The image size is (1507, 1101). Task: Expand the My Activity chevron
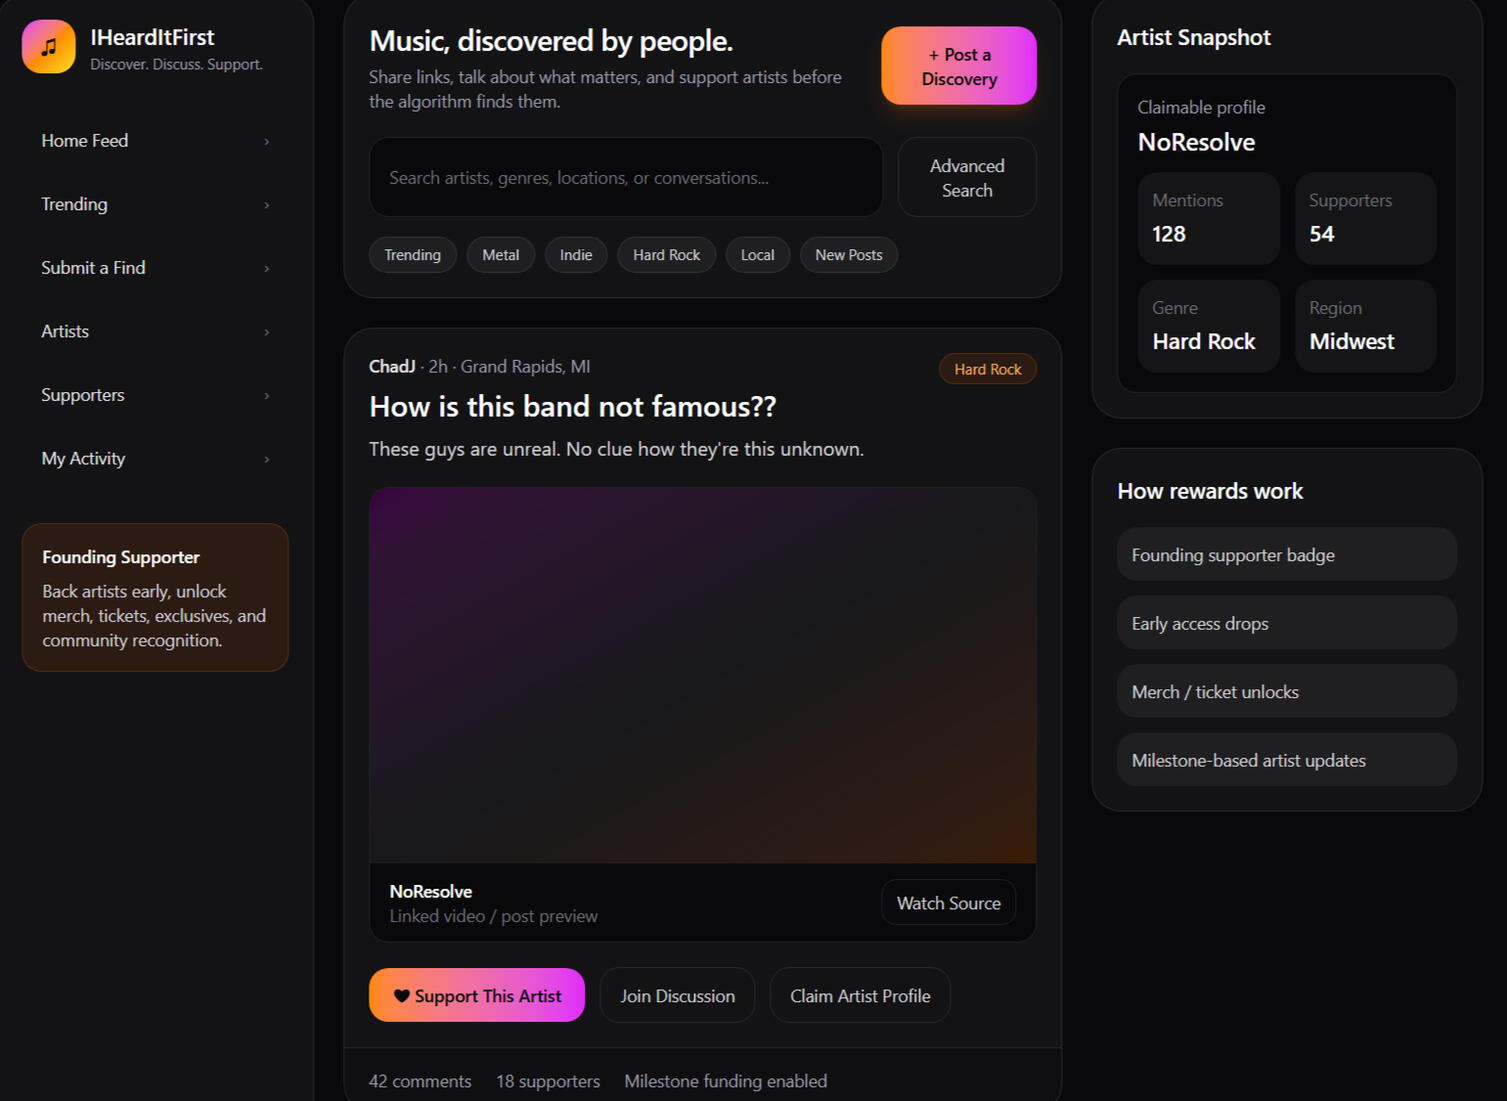click(266, 459)
